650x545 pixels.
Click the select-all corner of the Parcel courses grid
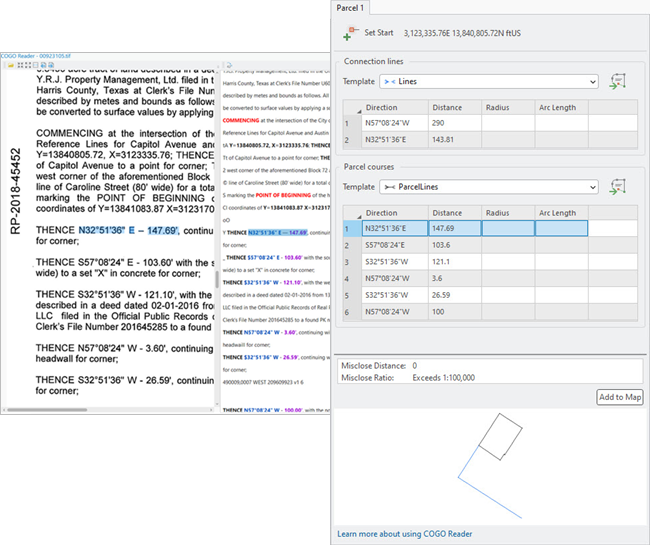coord(352,213)
